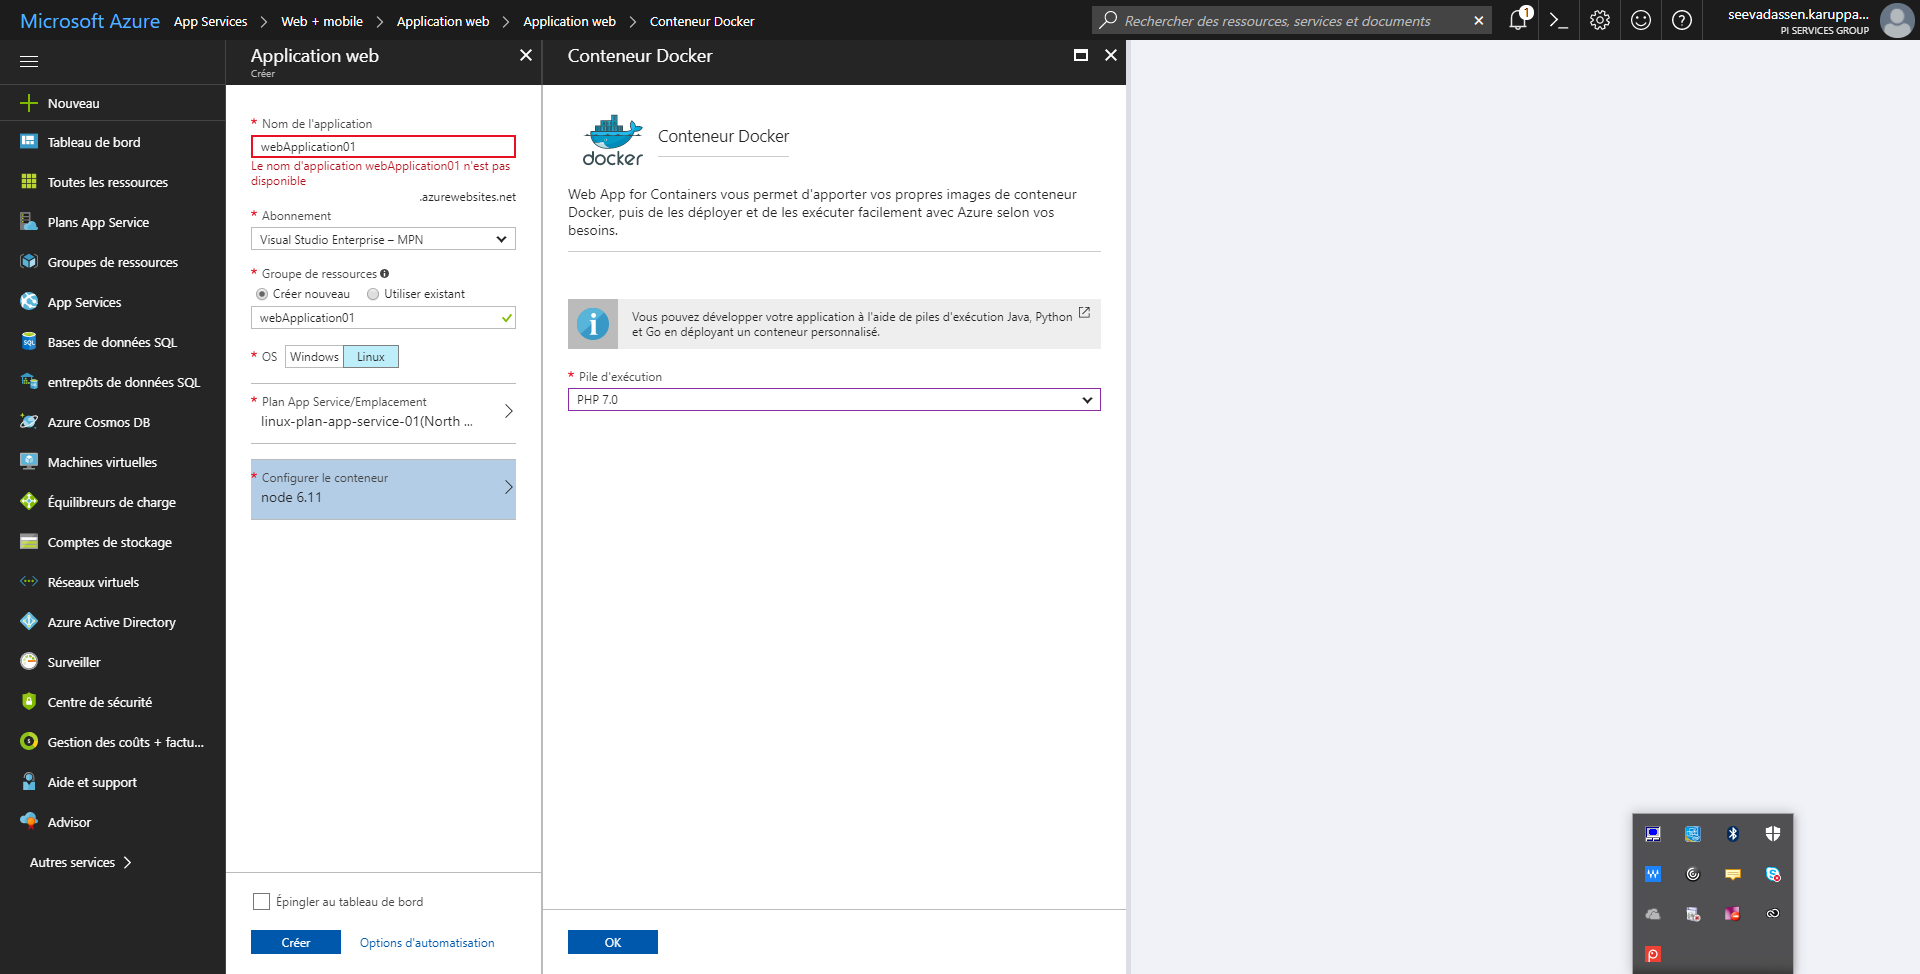Click the Comptes de stockage icon

(x=29, y=542)
